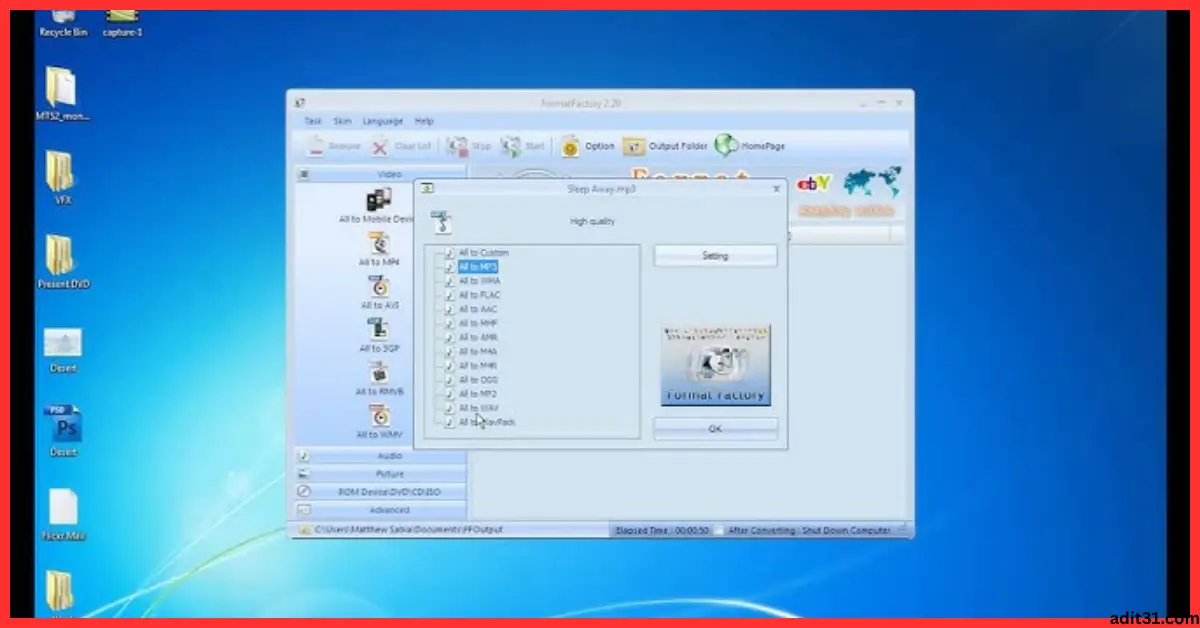Choose All to Custom in the list
This screenshot has height=628, width=1200.
(484, 253)
